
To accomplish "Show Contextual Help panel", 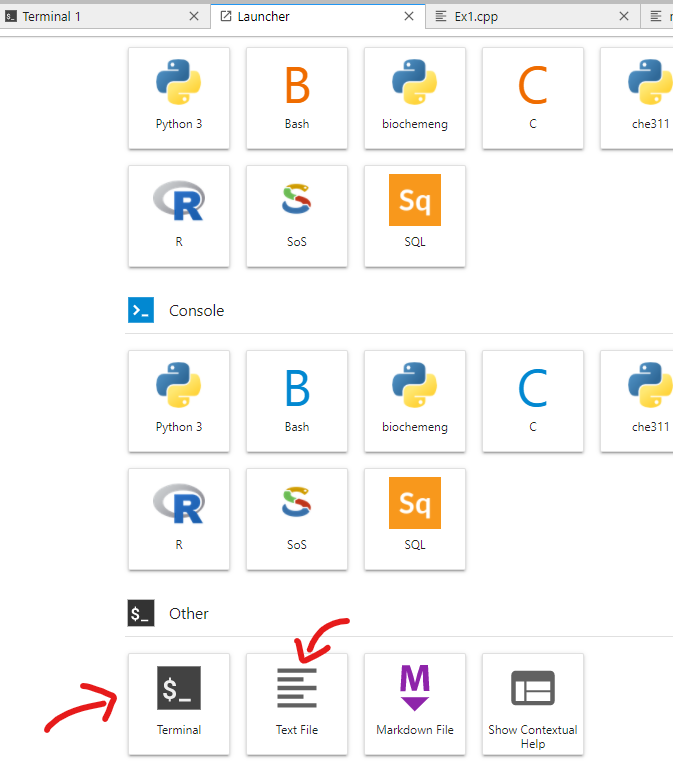I will coord(533,704).
